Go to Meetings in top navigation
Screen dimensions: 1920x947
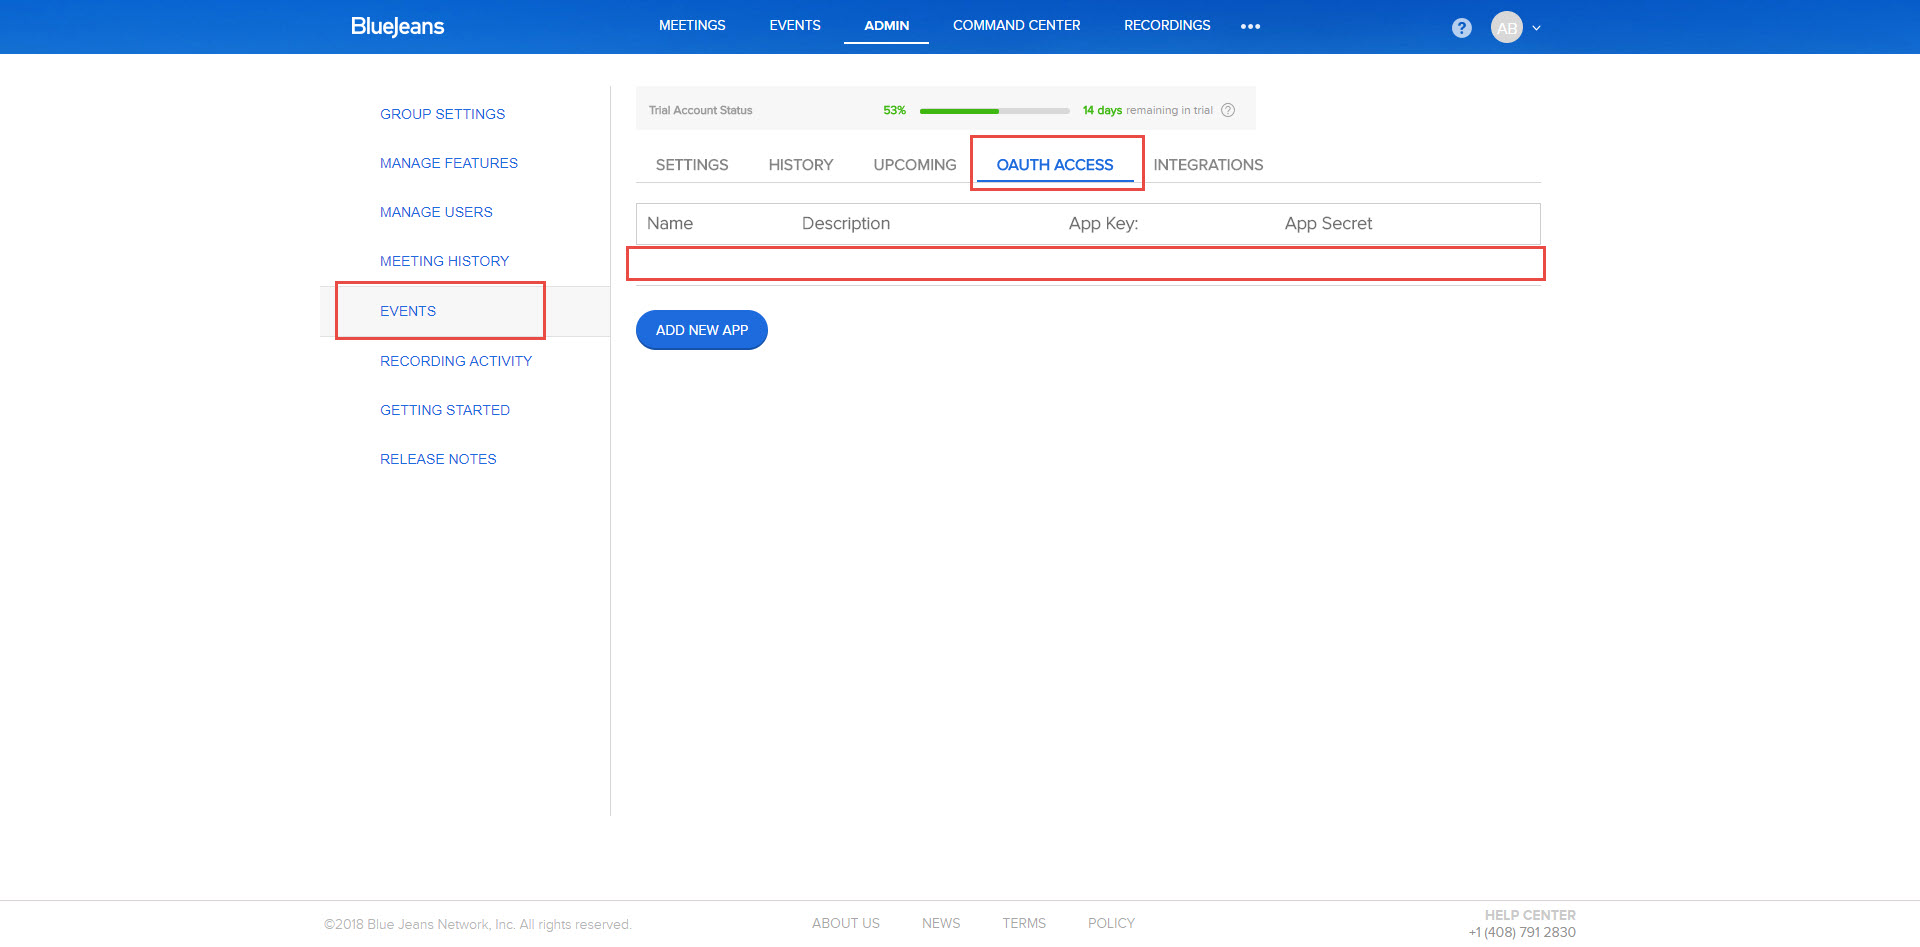click(692, 25)
